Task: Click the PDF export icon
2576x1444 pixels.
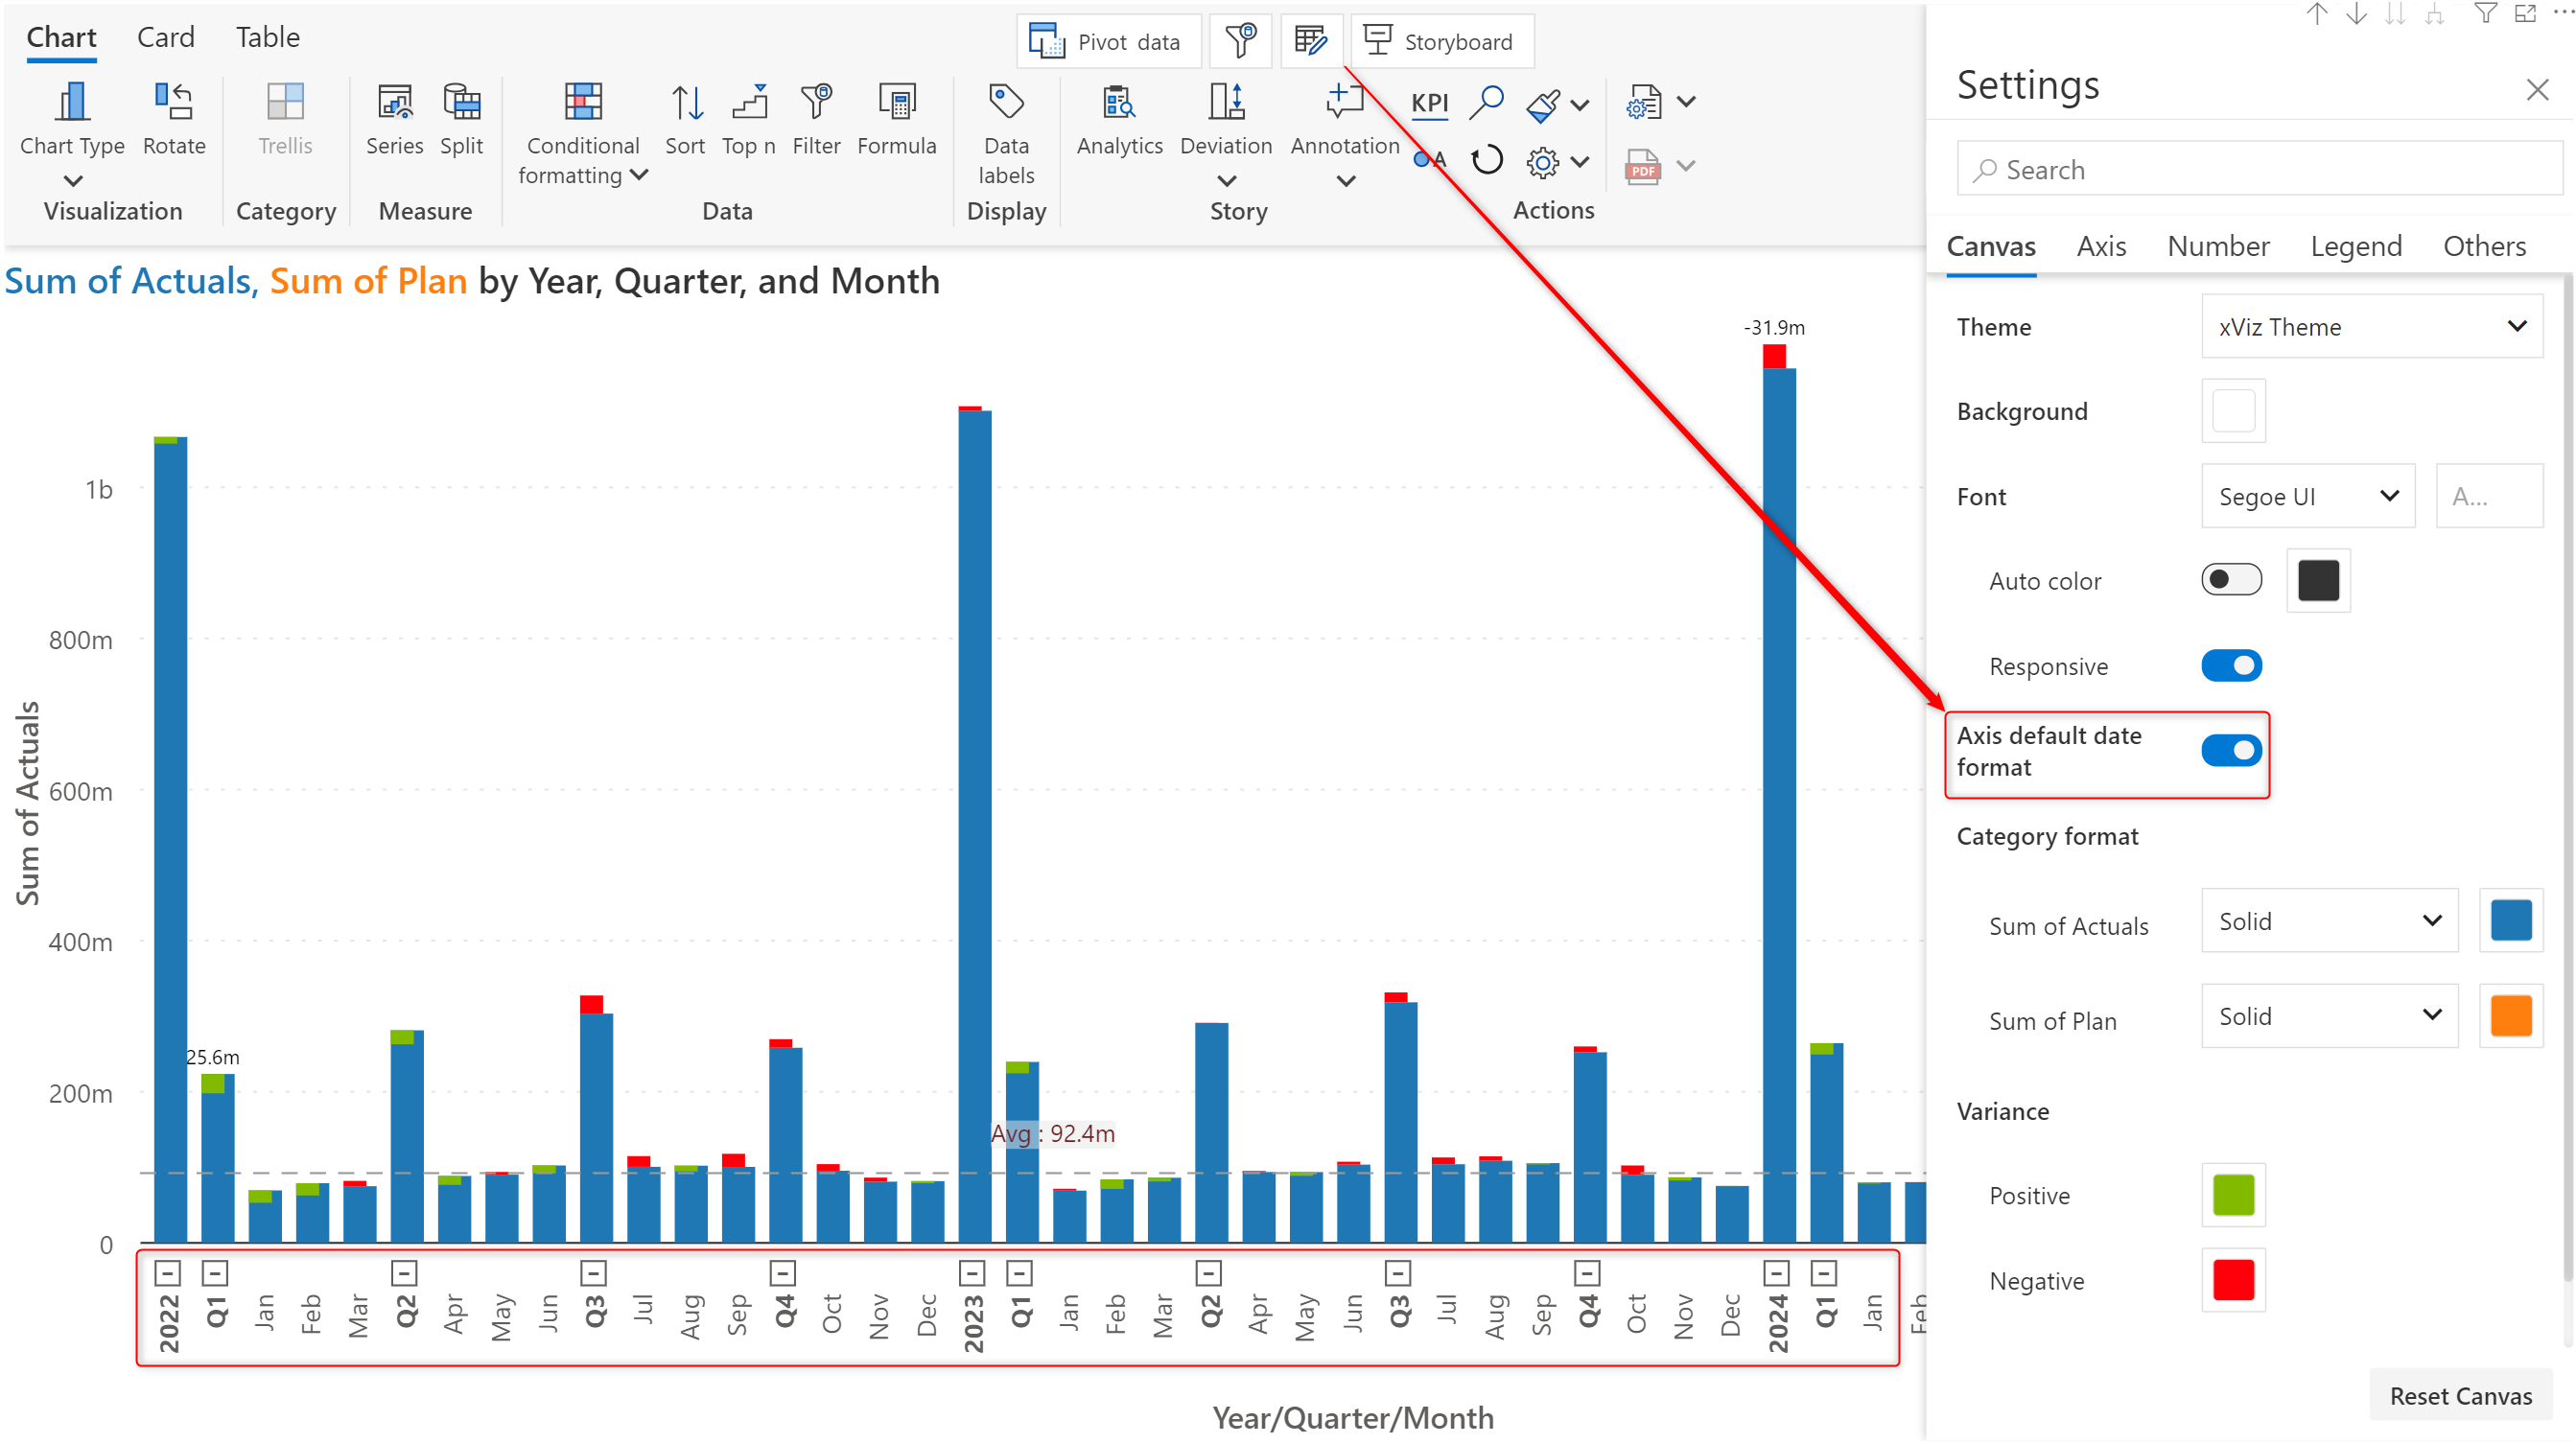Action: pos(1643,166)
